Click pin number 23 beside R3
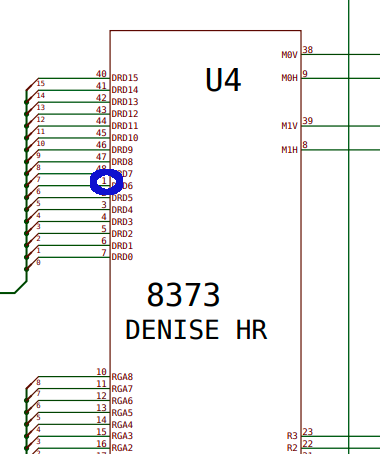The image size is (380, 454). click(308, 432)
